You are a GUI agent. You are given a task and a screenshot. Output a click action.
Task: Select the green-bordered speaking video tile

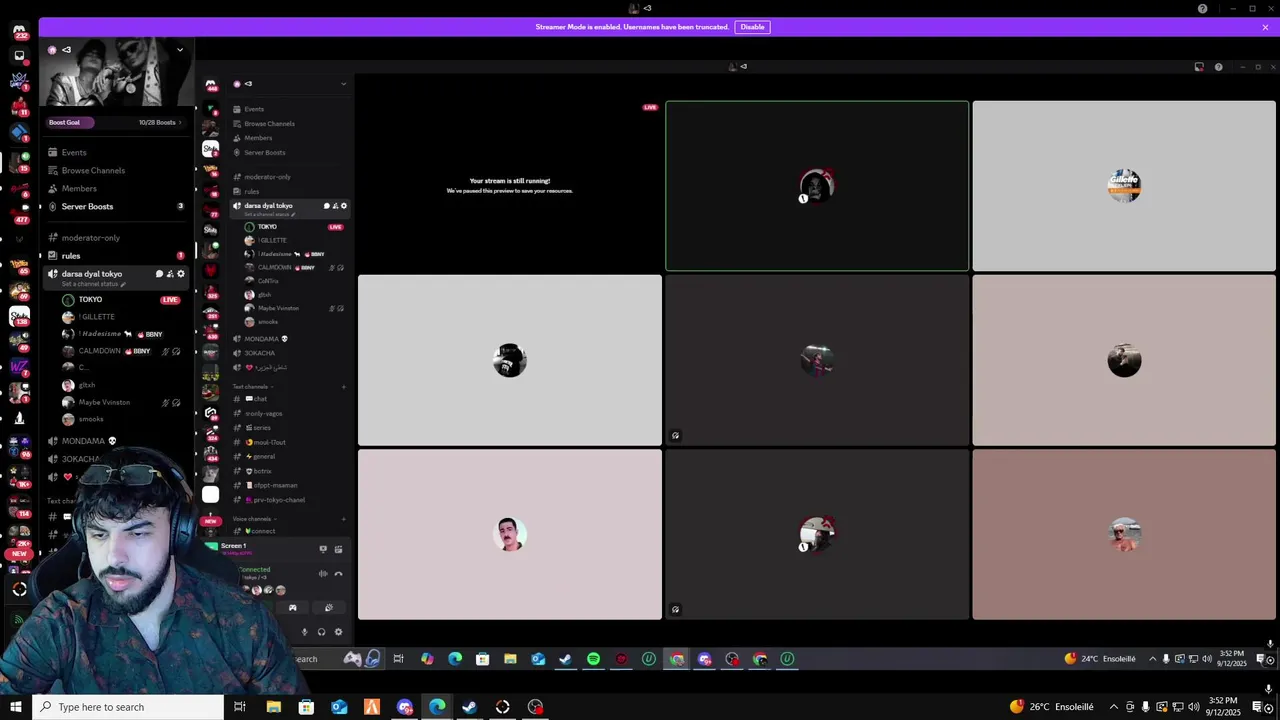817,186
